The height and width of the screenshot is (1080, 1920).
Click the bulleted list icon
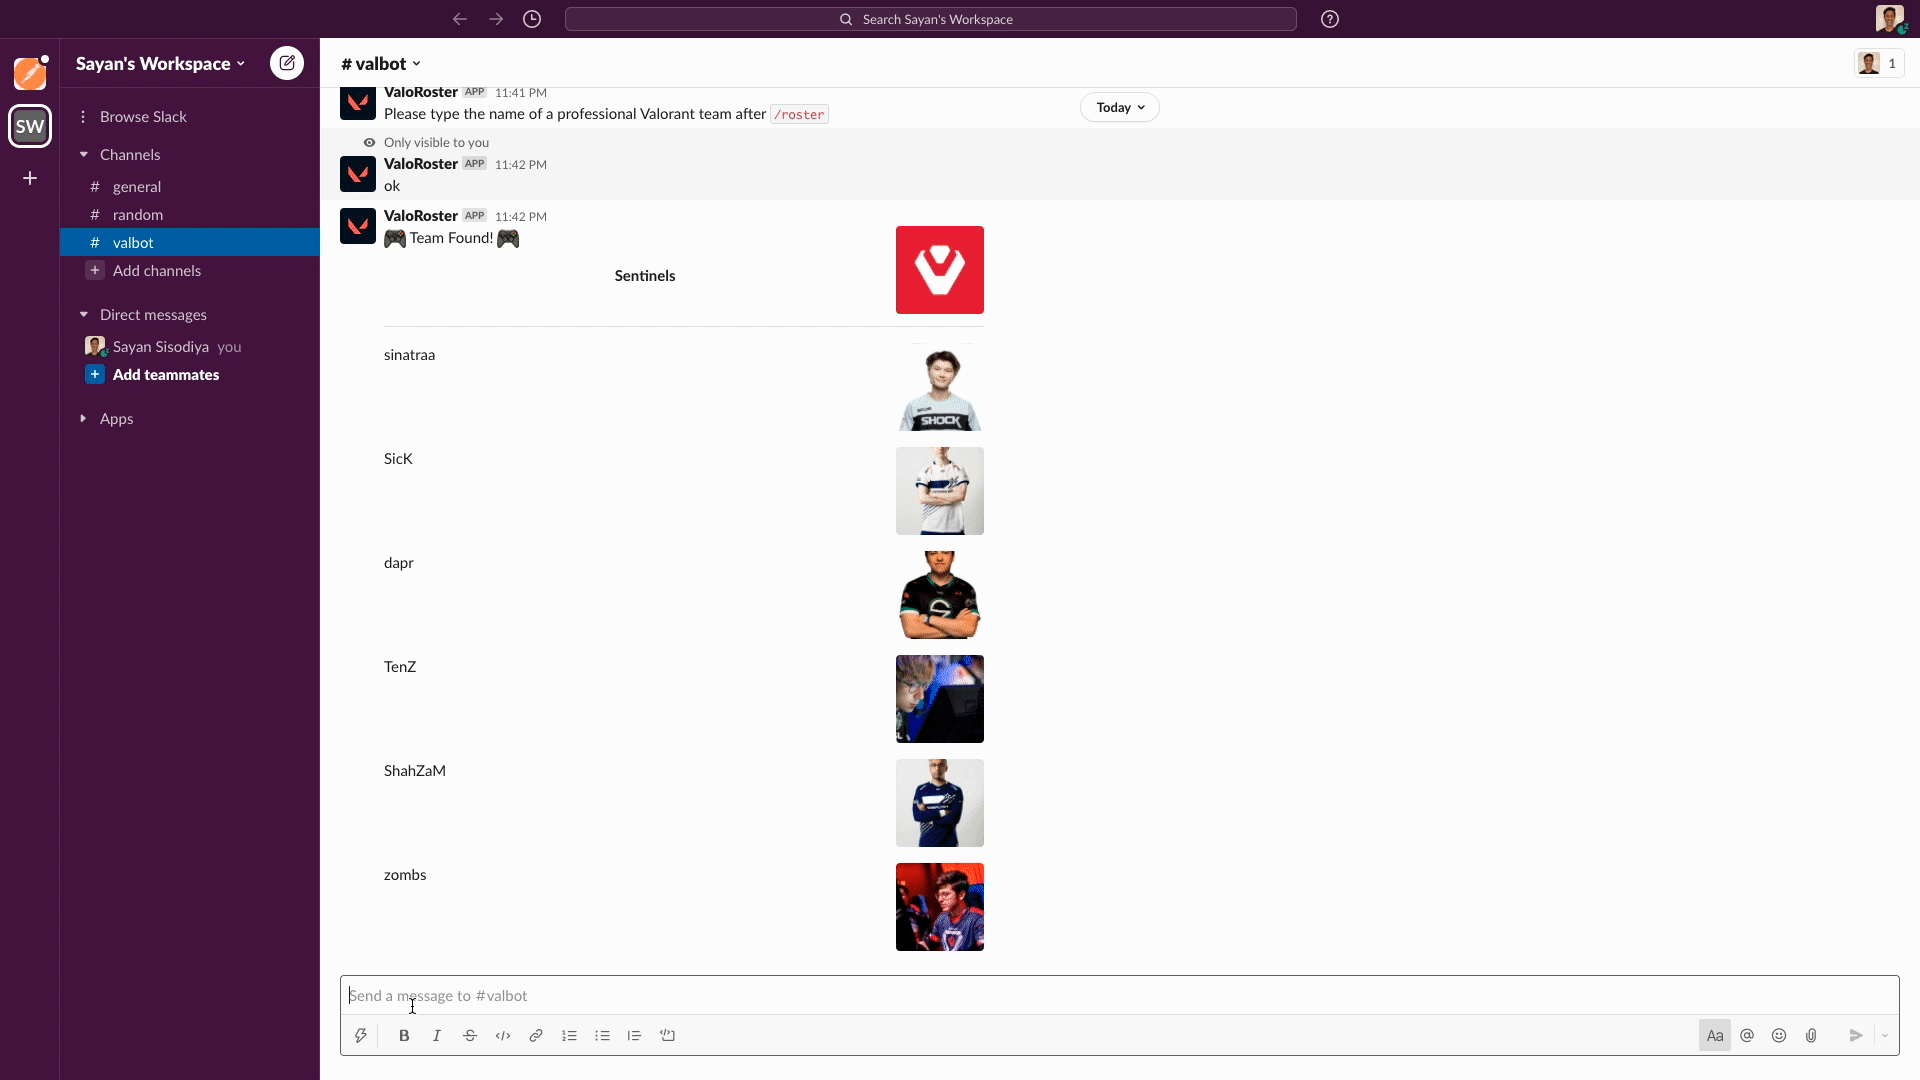[601, 1035]
